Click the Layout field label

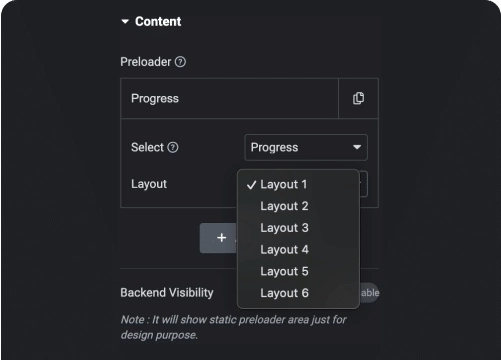[x=149, y=184]
